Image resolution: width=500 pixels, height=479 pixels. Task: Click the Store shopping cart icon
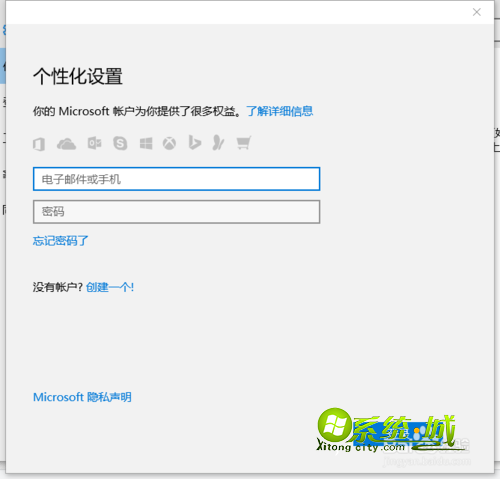click(x=244, y=143)
